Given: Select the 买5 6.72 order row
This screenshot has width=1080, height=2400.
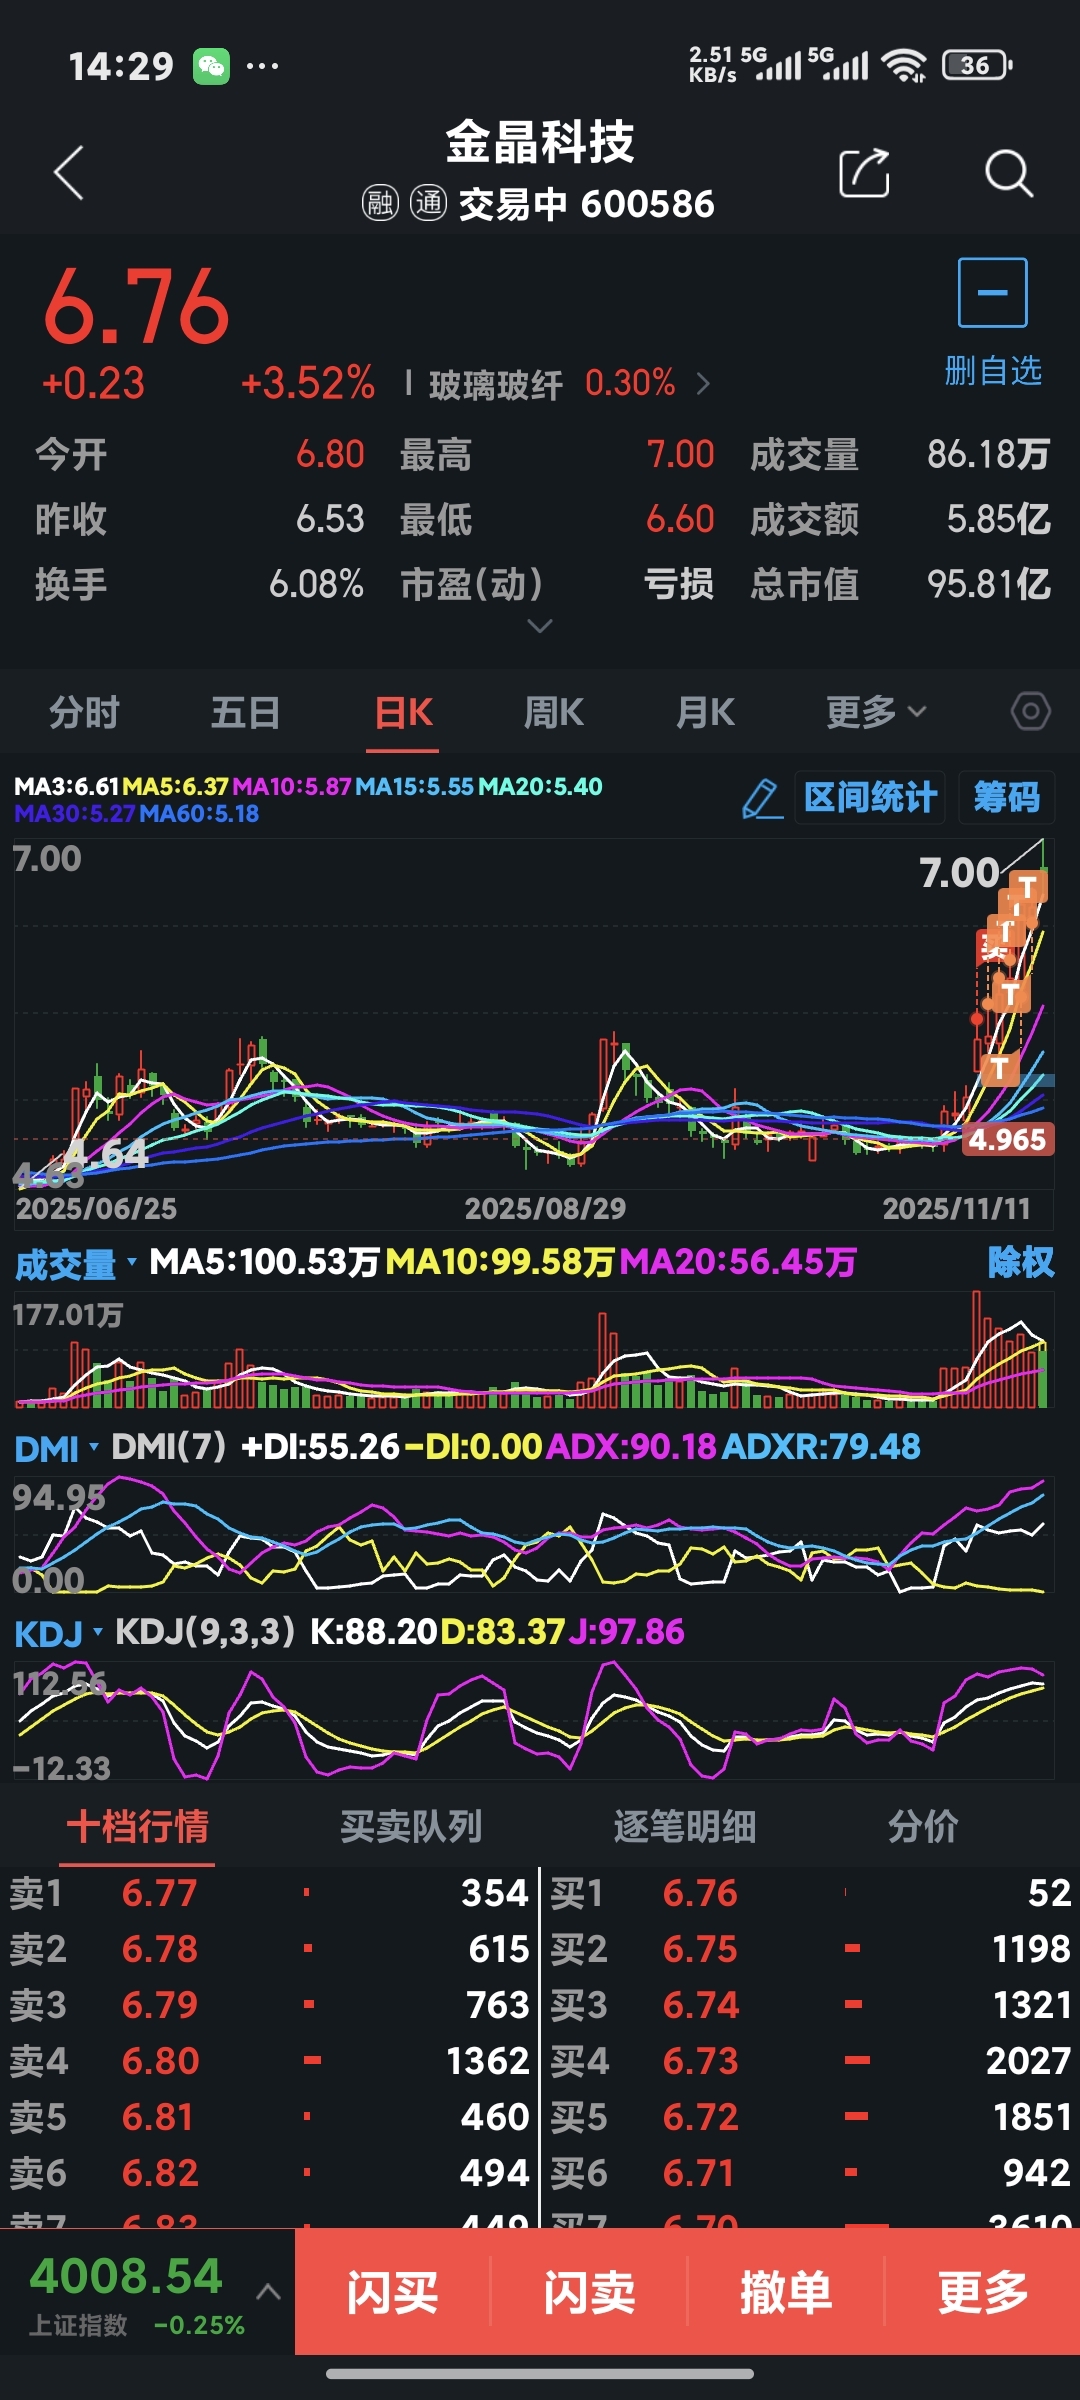Looking at the screenshot, I should tap(811, 2116).
